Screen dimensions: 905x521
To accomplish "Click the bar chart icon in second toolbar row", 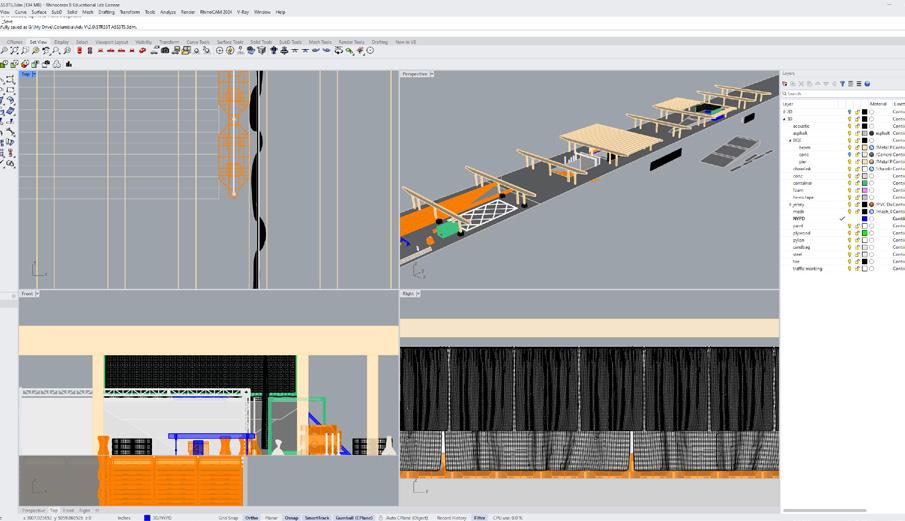I will [x=69, y=64].
